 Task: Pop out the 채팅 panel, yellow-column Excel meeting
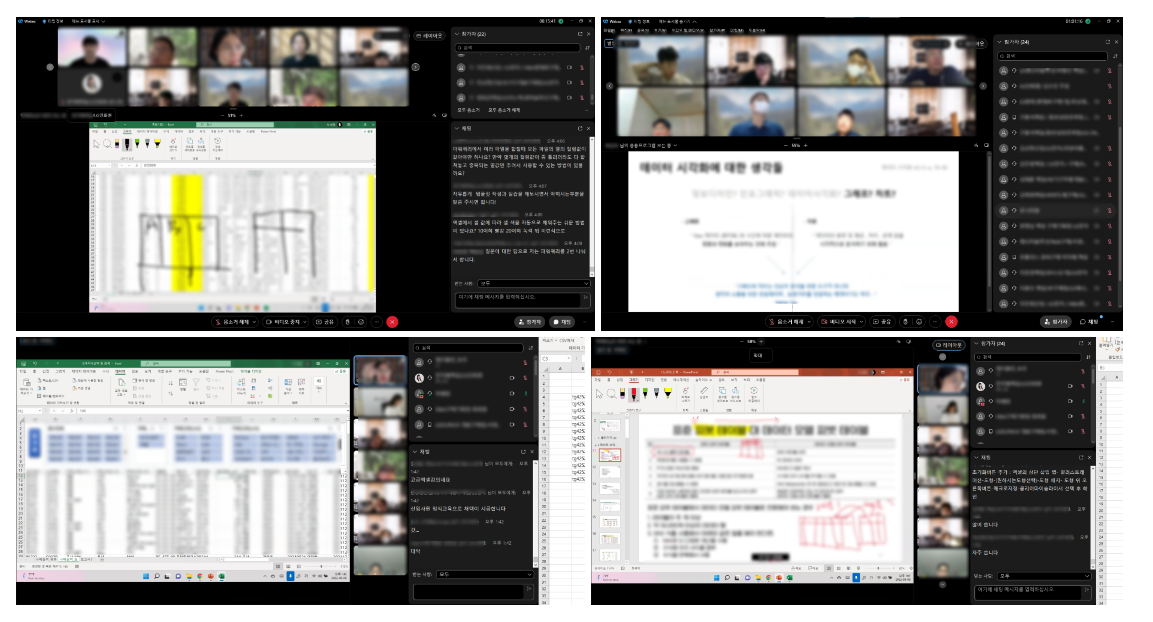(x=579, y=128)
